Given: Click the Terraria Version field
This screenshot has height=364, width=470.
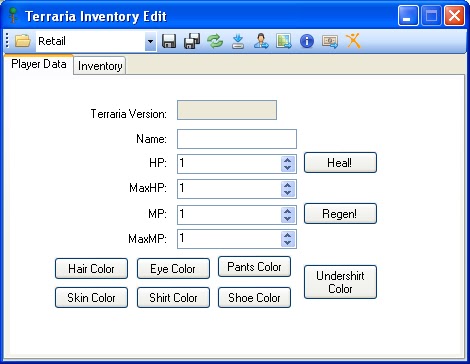Looking at the screenshot, I should (x=227, y=110).
